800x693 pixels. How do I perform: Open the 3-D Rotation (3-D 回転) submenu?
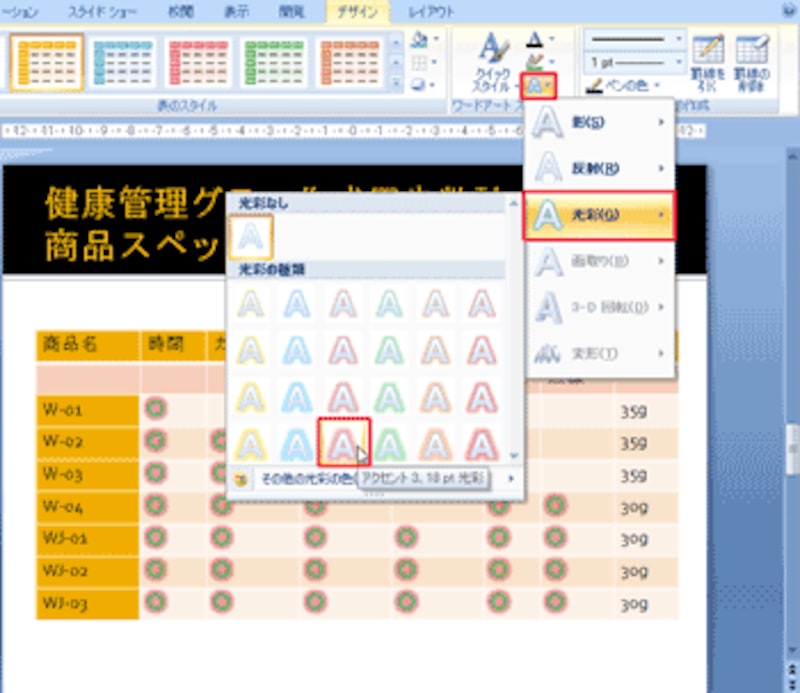point(599,307)
